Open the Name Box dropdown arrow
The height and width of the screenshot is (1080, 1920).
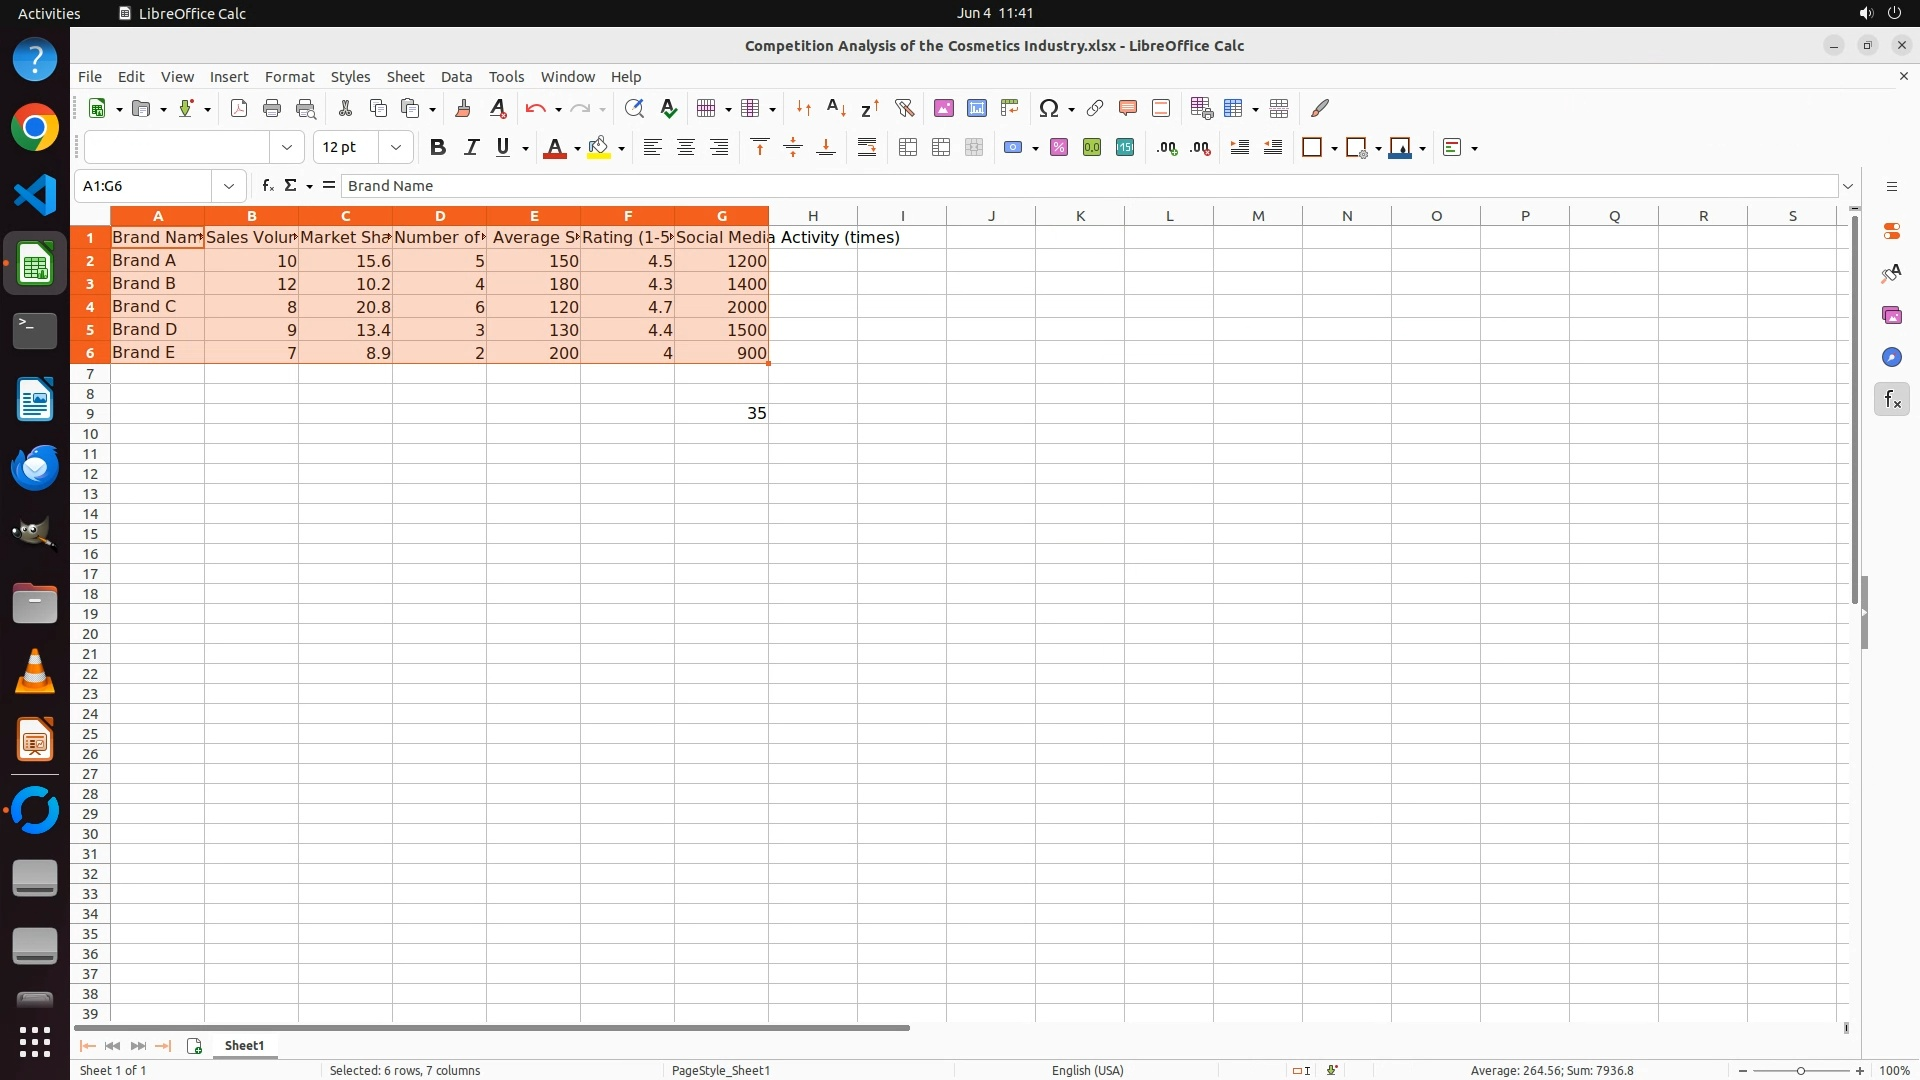(x=229, y=186)
